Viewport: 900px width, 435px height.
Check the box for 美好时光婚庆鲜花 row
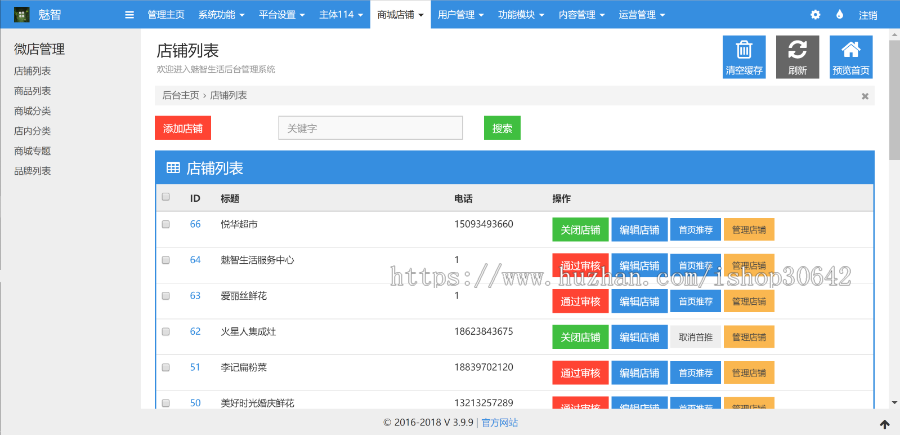(x=166, y=403)
